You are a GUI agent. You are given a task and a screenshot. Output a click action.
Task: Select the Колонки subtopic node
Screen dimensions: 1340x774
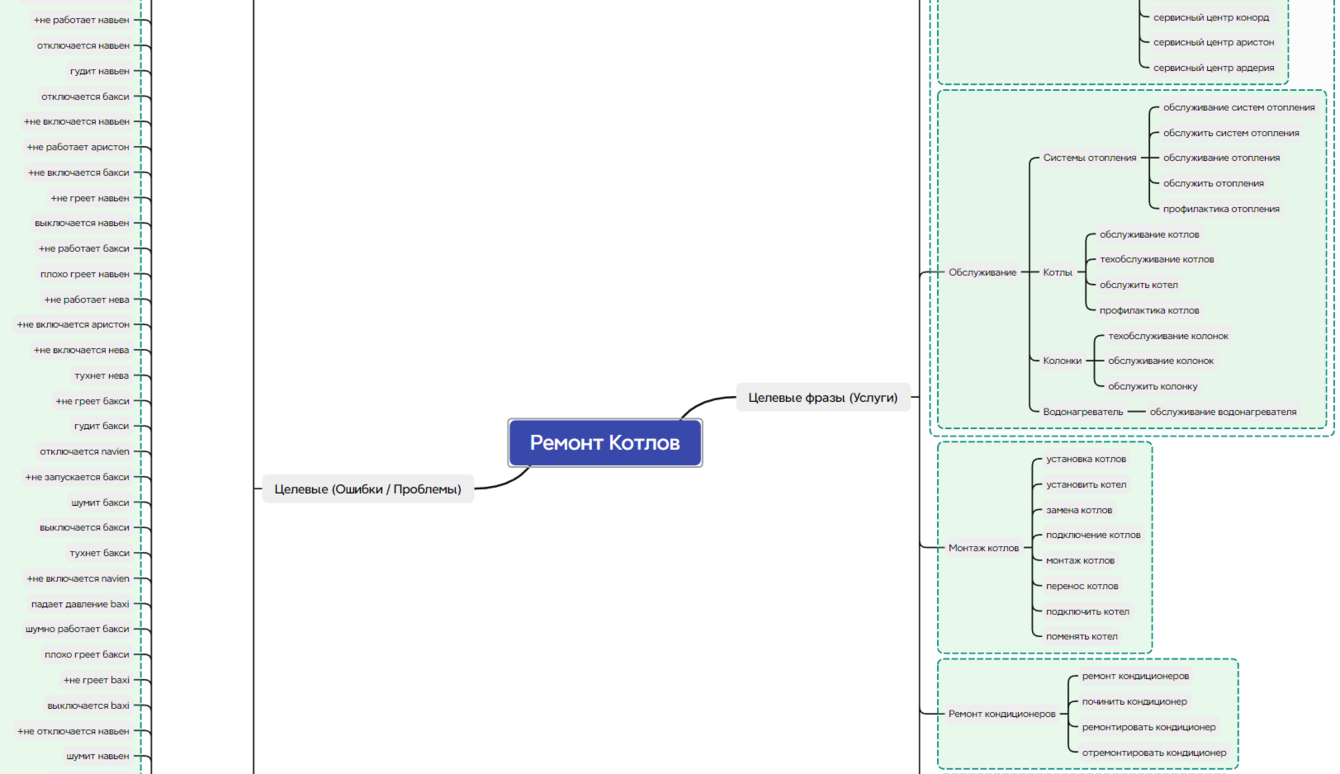pyautogui.click(x=1062, y=360)
